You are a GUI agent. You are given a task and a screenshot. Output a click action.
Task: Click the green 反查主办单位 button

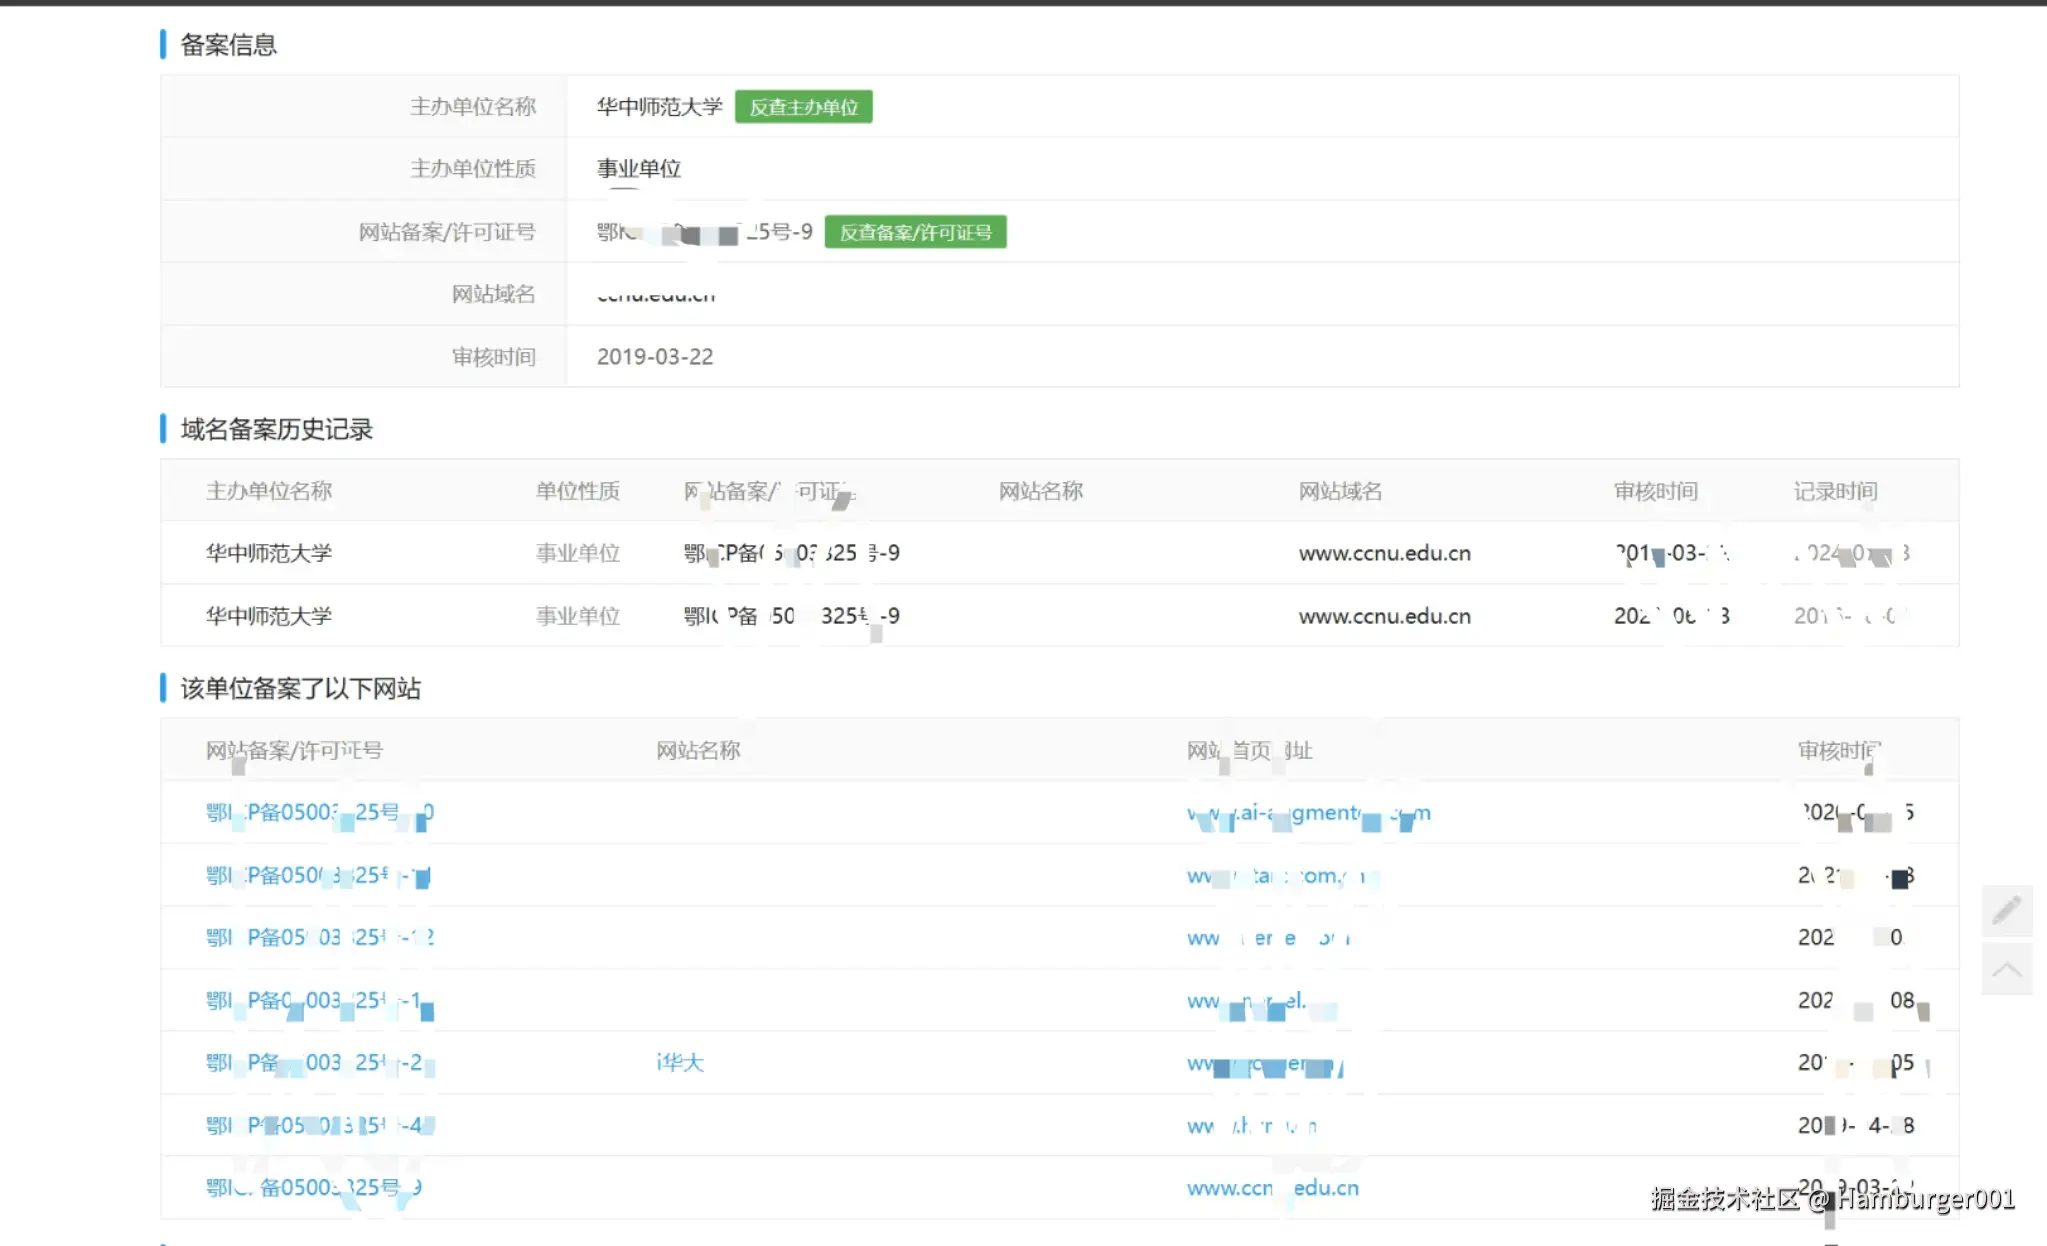coord(803,107)
